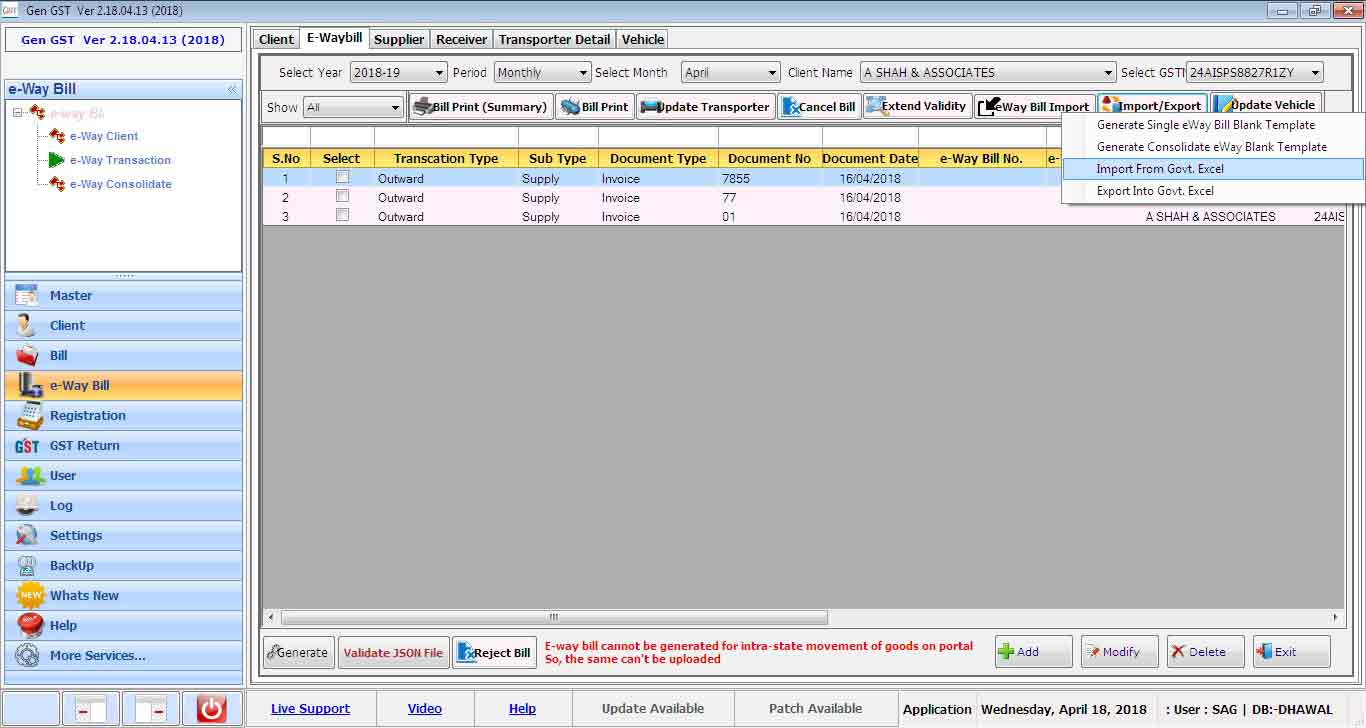Select e-Way Consolidate in the tree

tap(120, 184)
